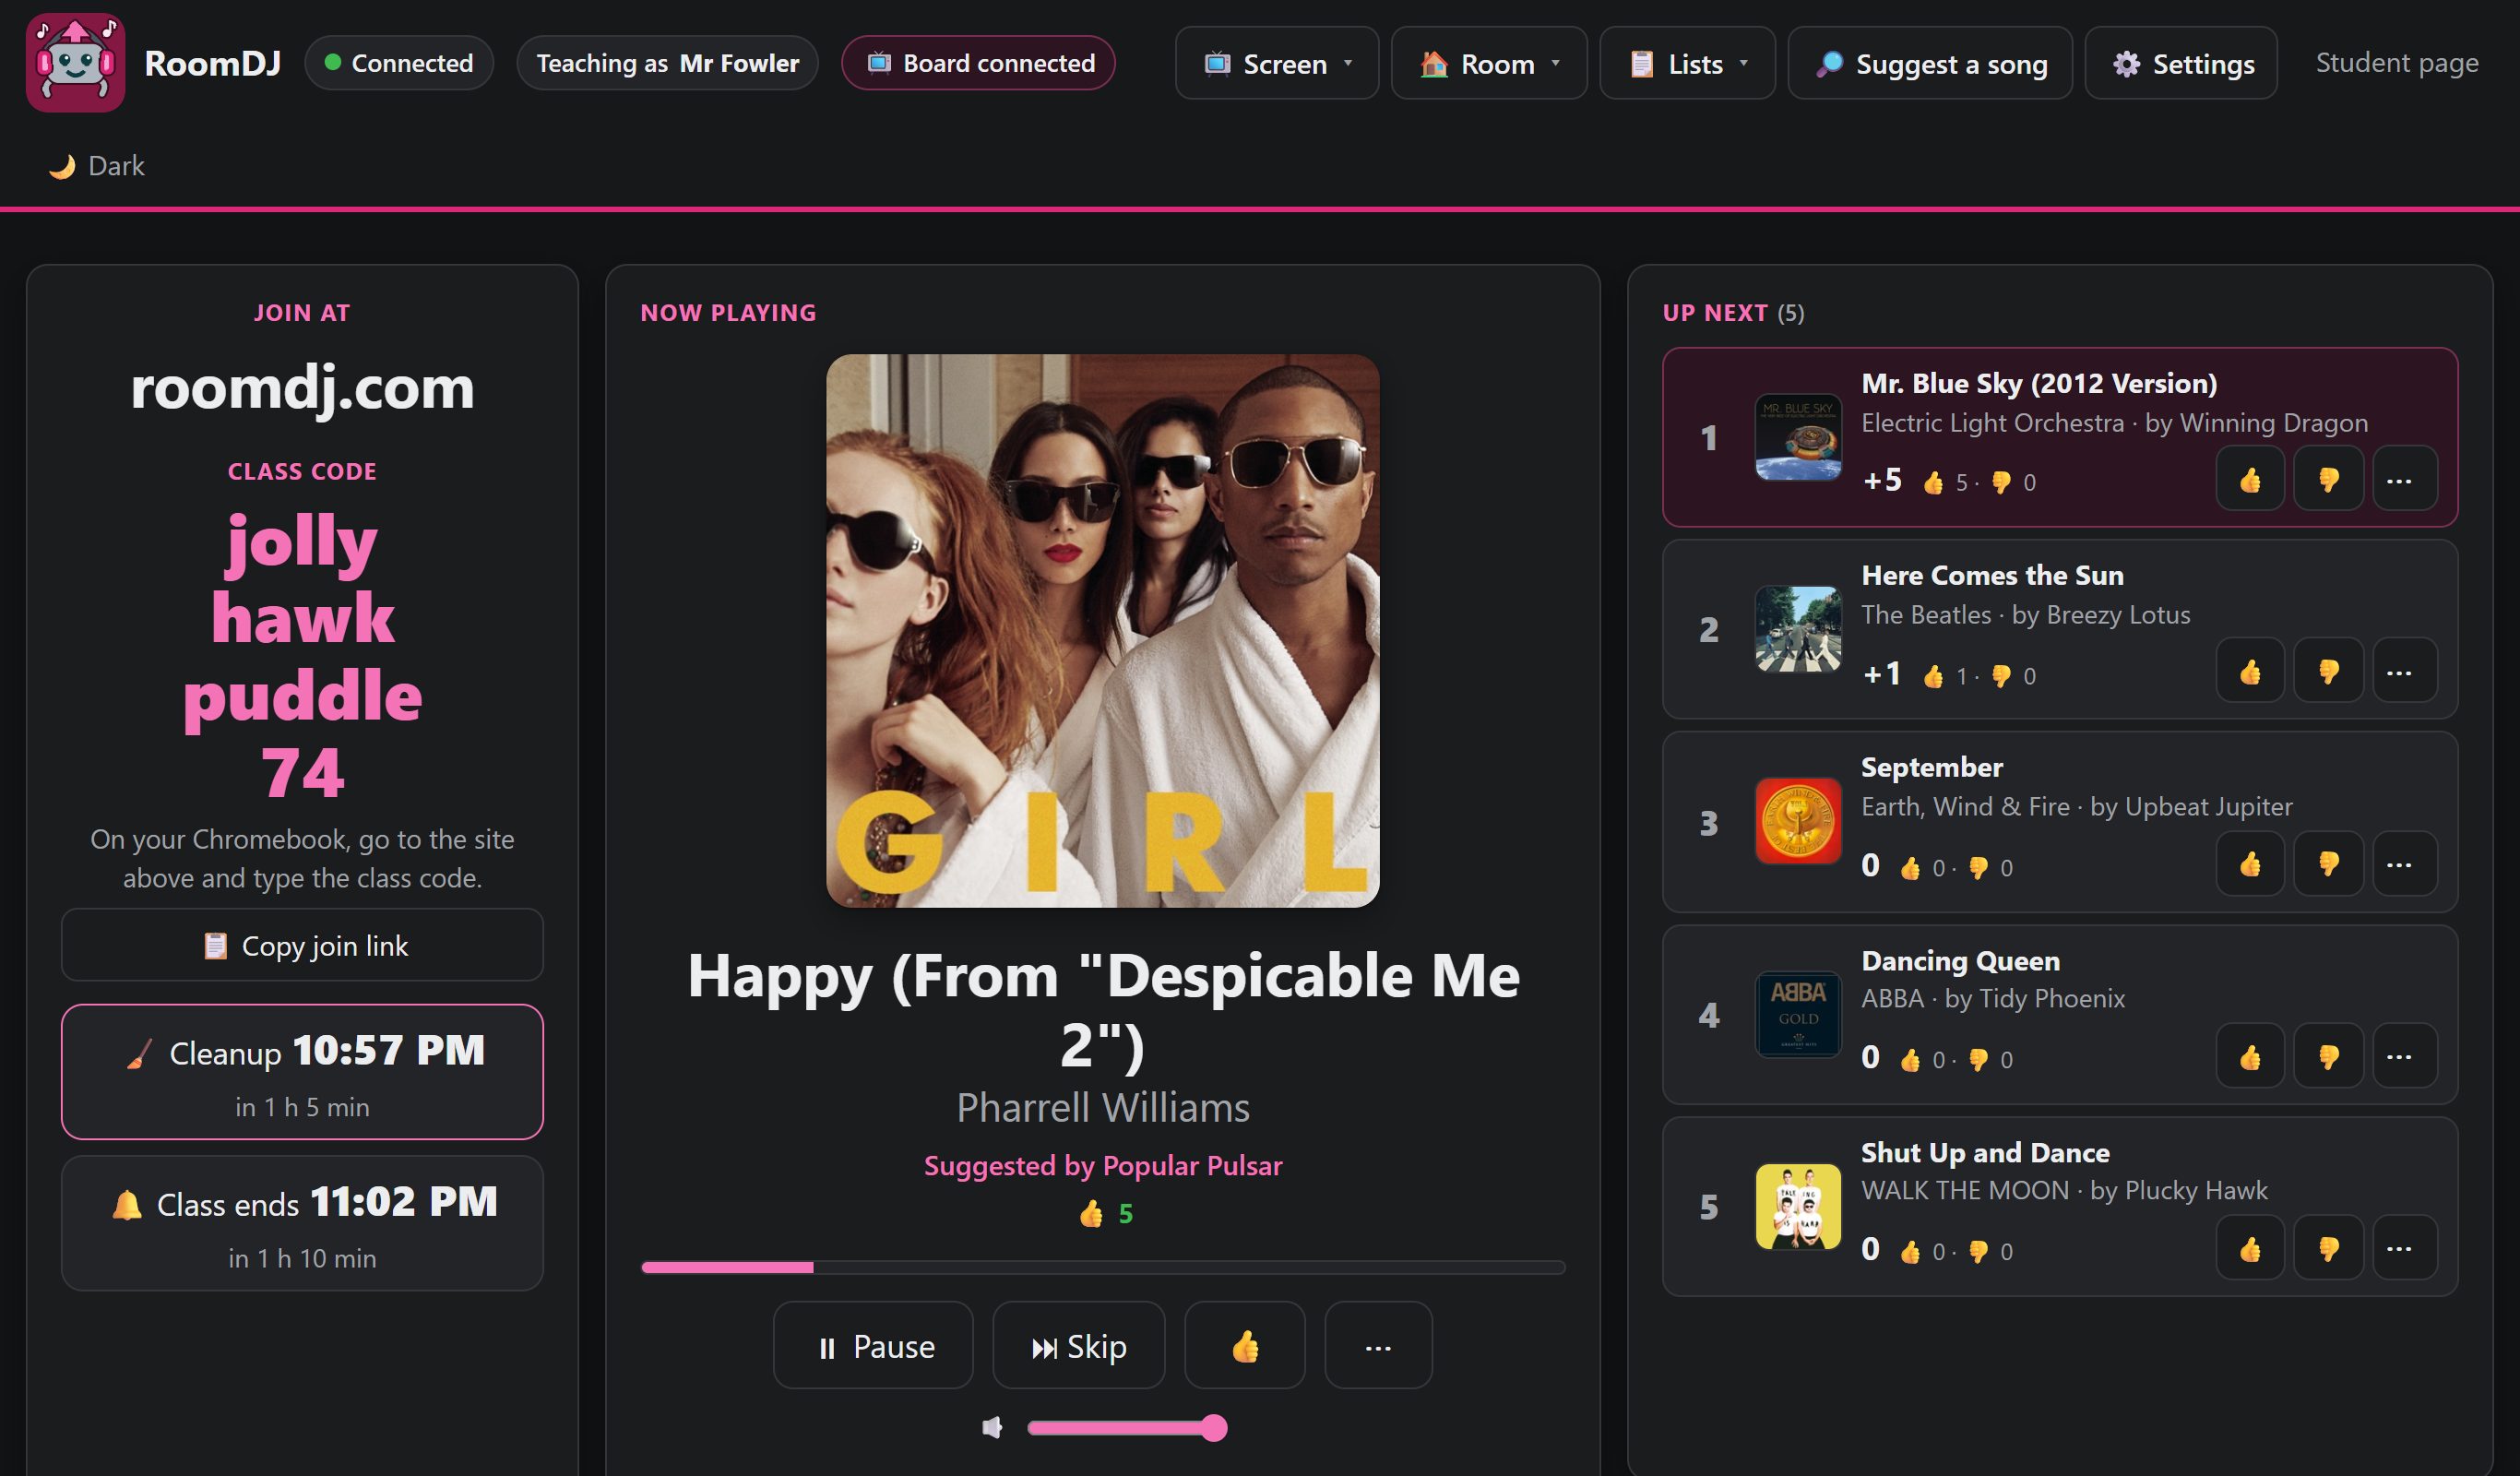
Task: Open the Screen dropdown menu
Action: (1277, 63)
